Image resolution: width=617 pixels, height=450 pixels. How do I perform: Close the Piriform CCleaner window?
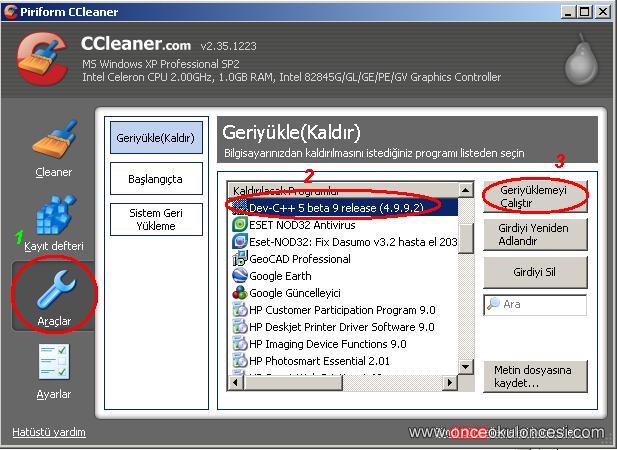[x=603, y=12]
